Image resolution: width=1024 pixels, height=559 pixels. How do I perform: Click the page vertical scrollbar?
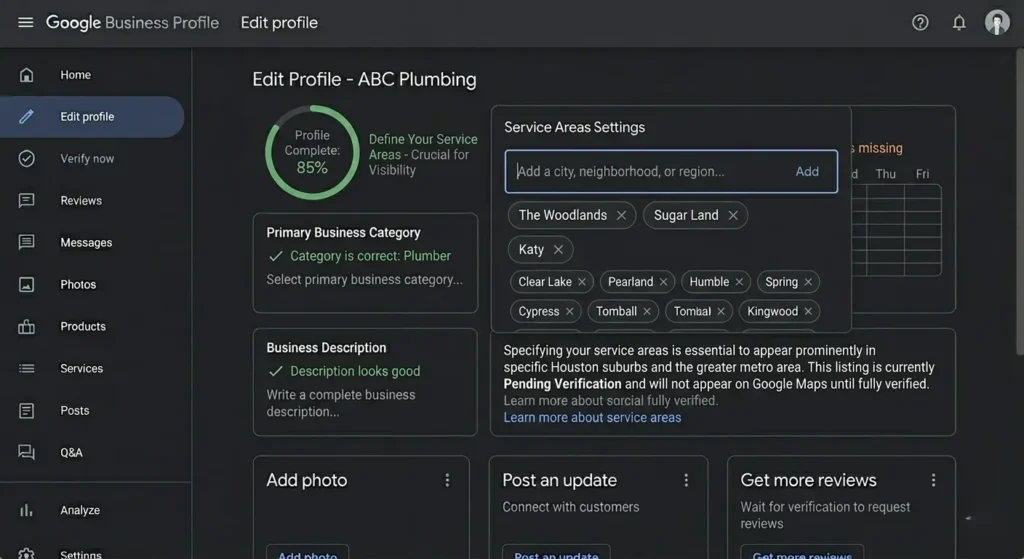(1019, 202)
